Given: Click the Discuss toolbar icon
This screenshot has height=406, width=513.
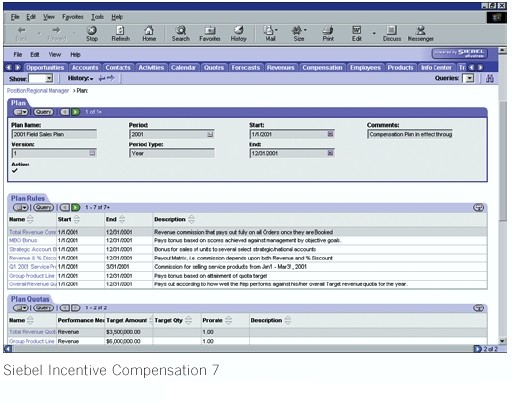Looking at the screenshot, I should coord(392,30).
